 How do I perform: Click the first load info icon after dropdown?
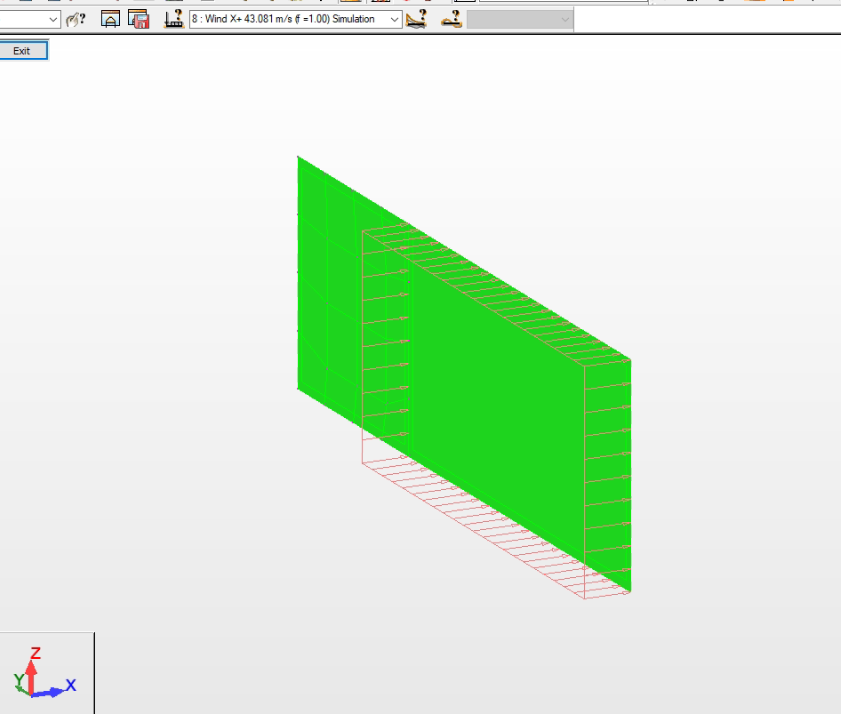pos(416,18)
